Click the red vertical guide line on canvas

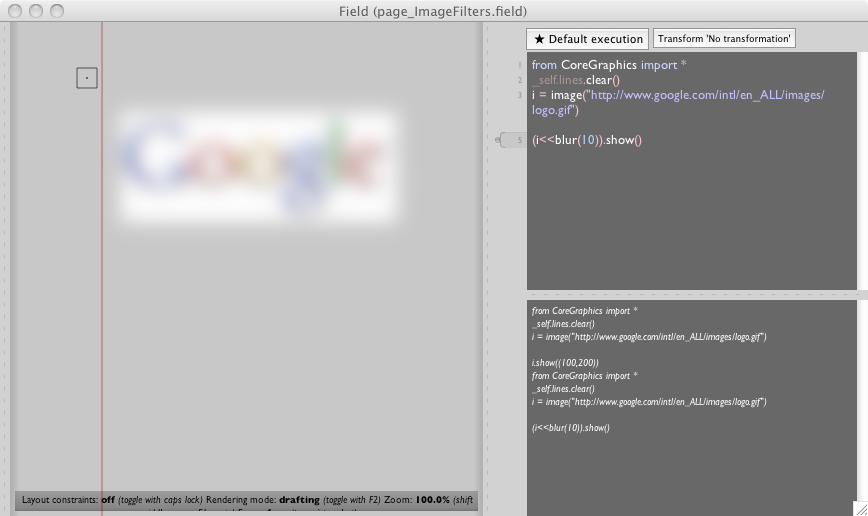point(102,300)
